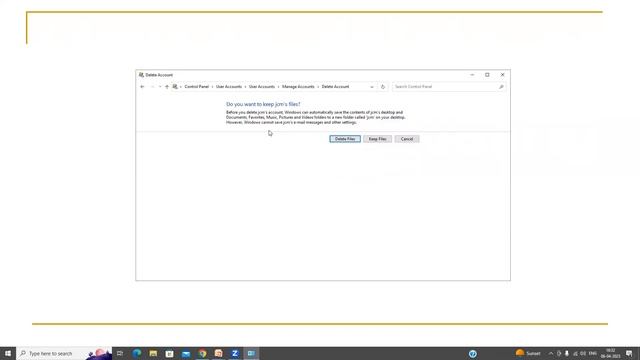Click the heading 'Do you want to keep jcm's files?'

tap(263, 104)
